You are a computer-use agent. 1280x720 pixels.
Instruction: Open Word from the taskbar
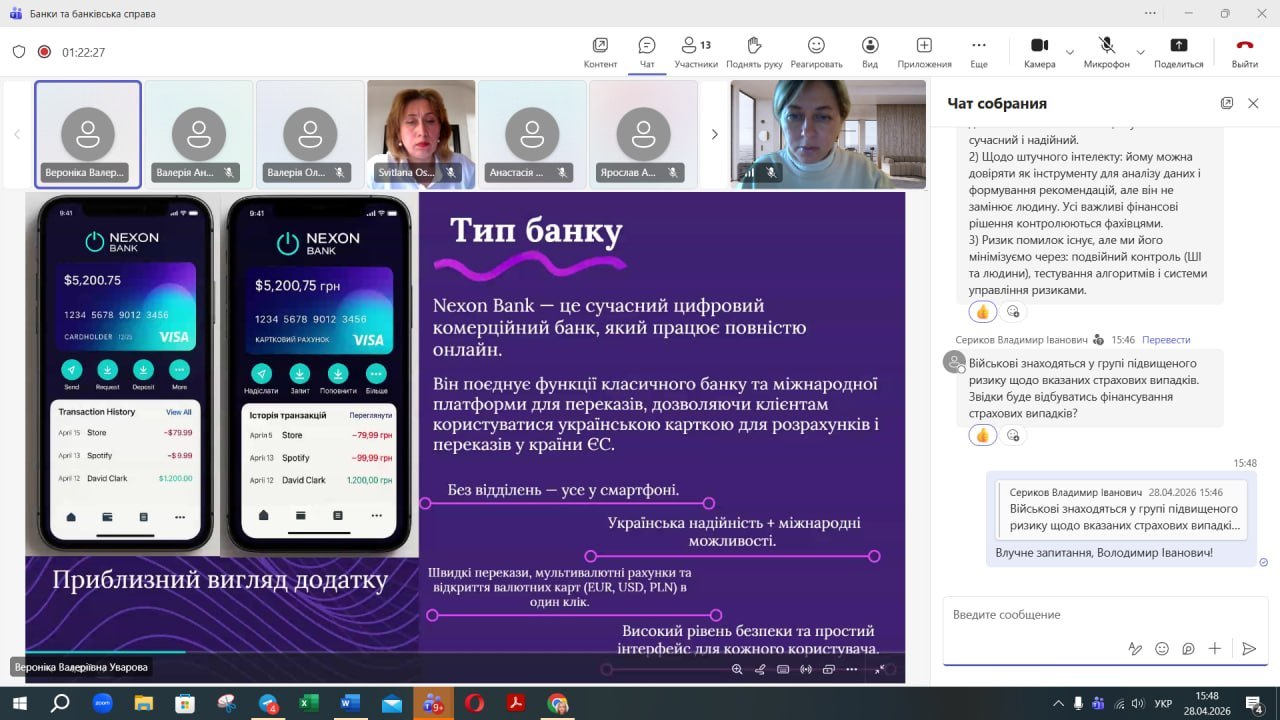pyautogui.click(x=349, y=703)
